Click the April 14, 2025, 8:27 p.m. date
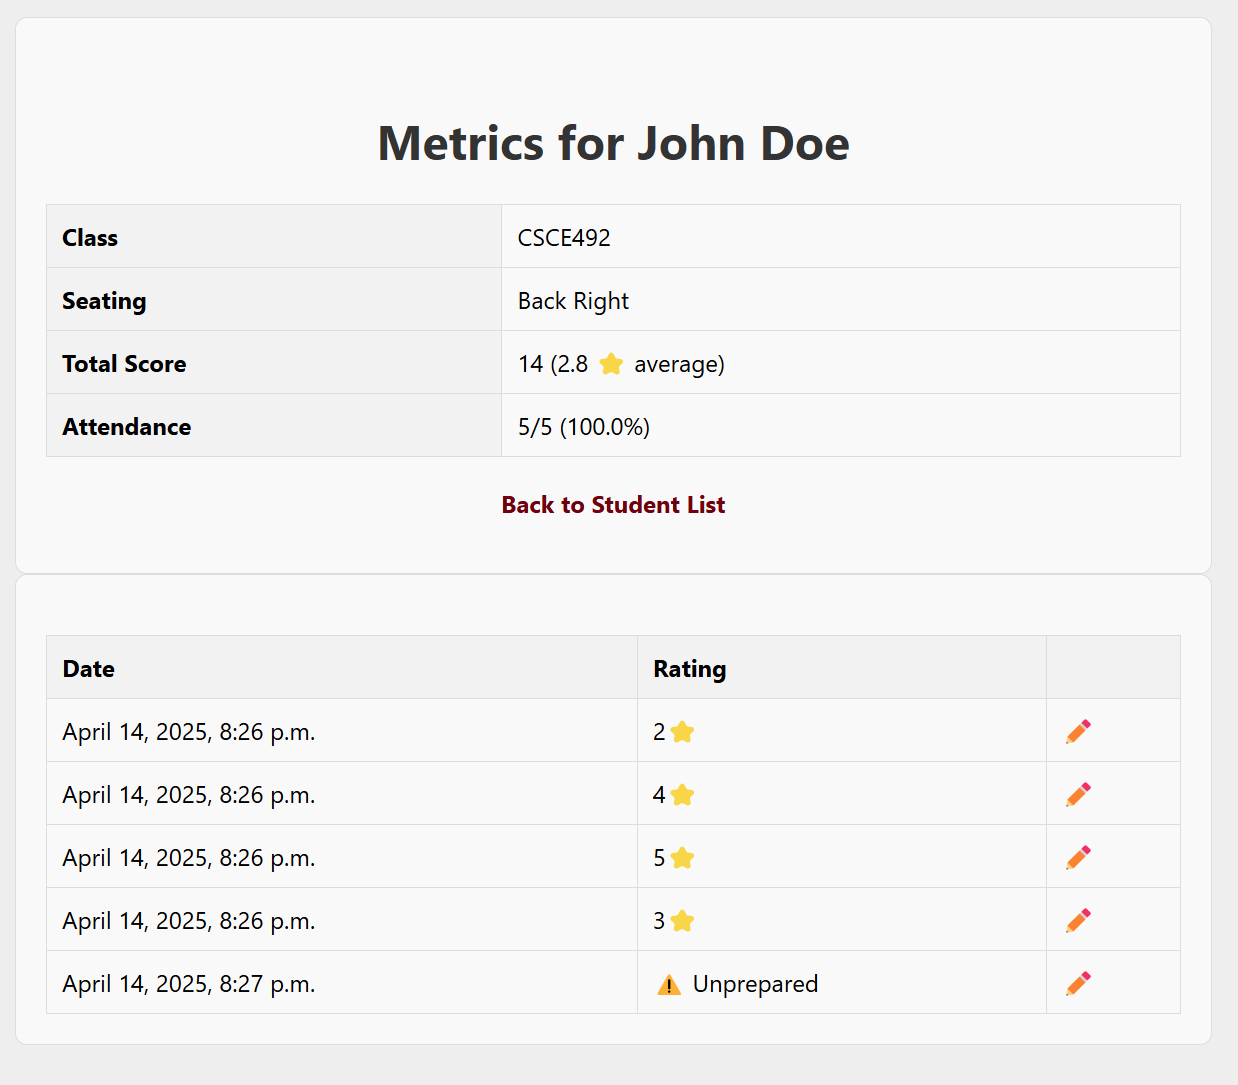 189,984
